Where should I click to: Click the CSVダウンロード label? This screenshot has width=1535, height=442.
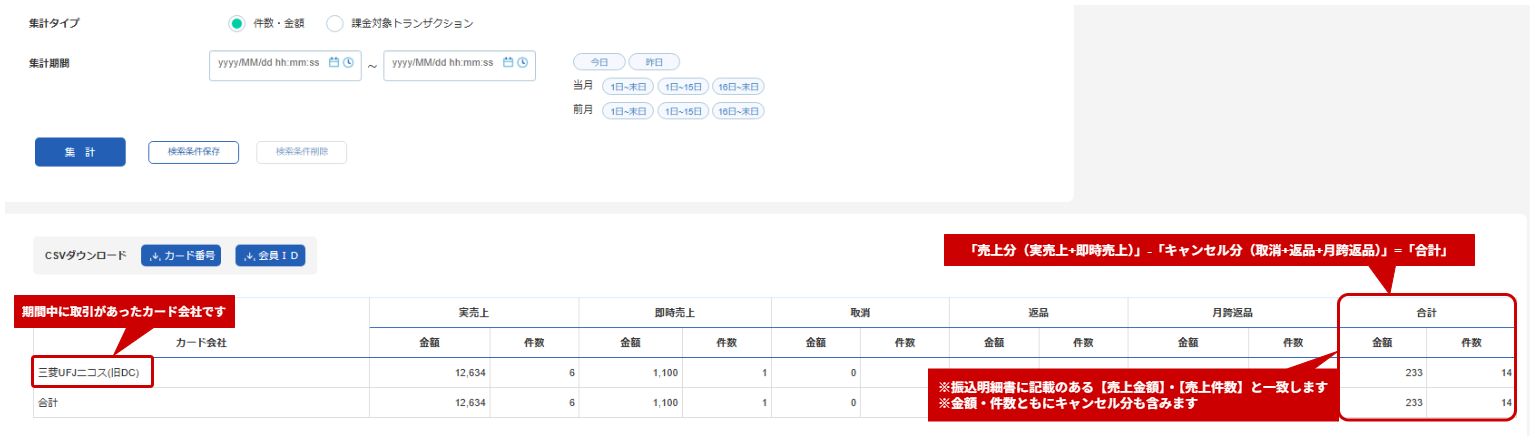click(x=86, y=256)
